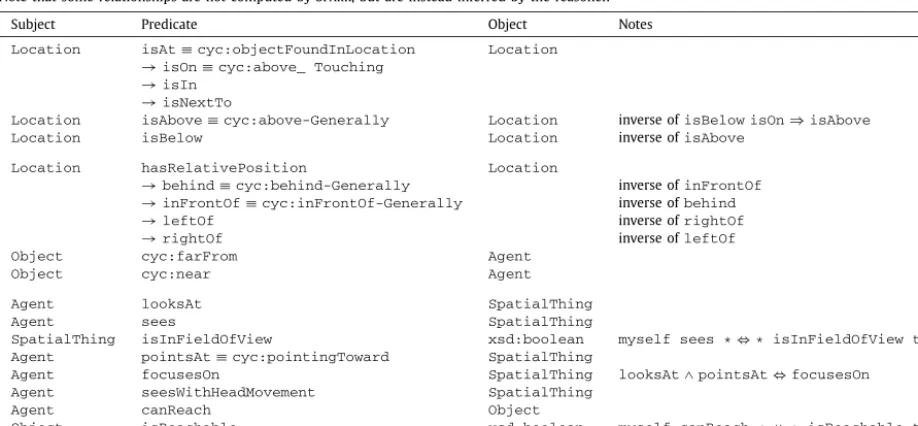Viewport: 918px width, 426px height.
Task: Select the isNextTo sub-predicate
Action: pyautogui.click(x=186, y=103)
